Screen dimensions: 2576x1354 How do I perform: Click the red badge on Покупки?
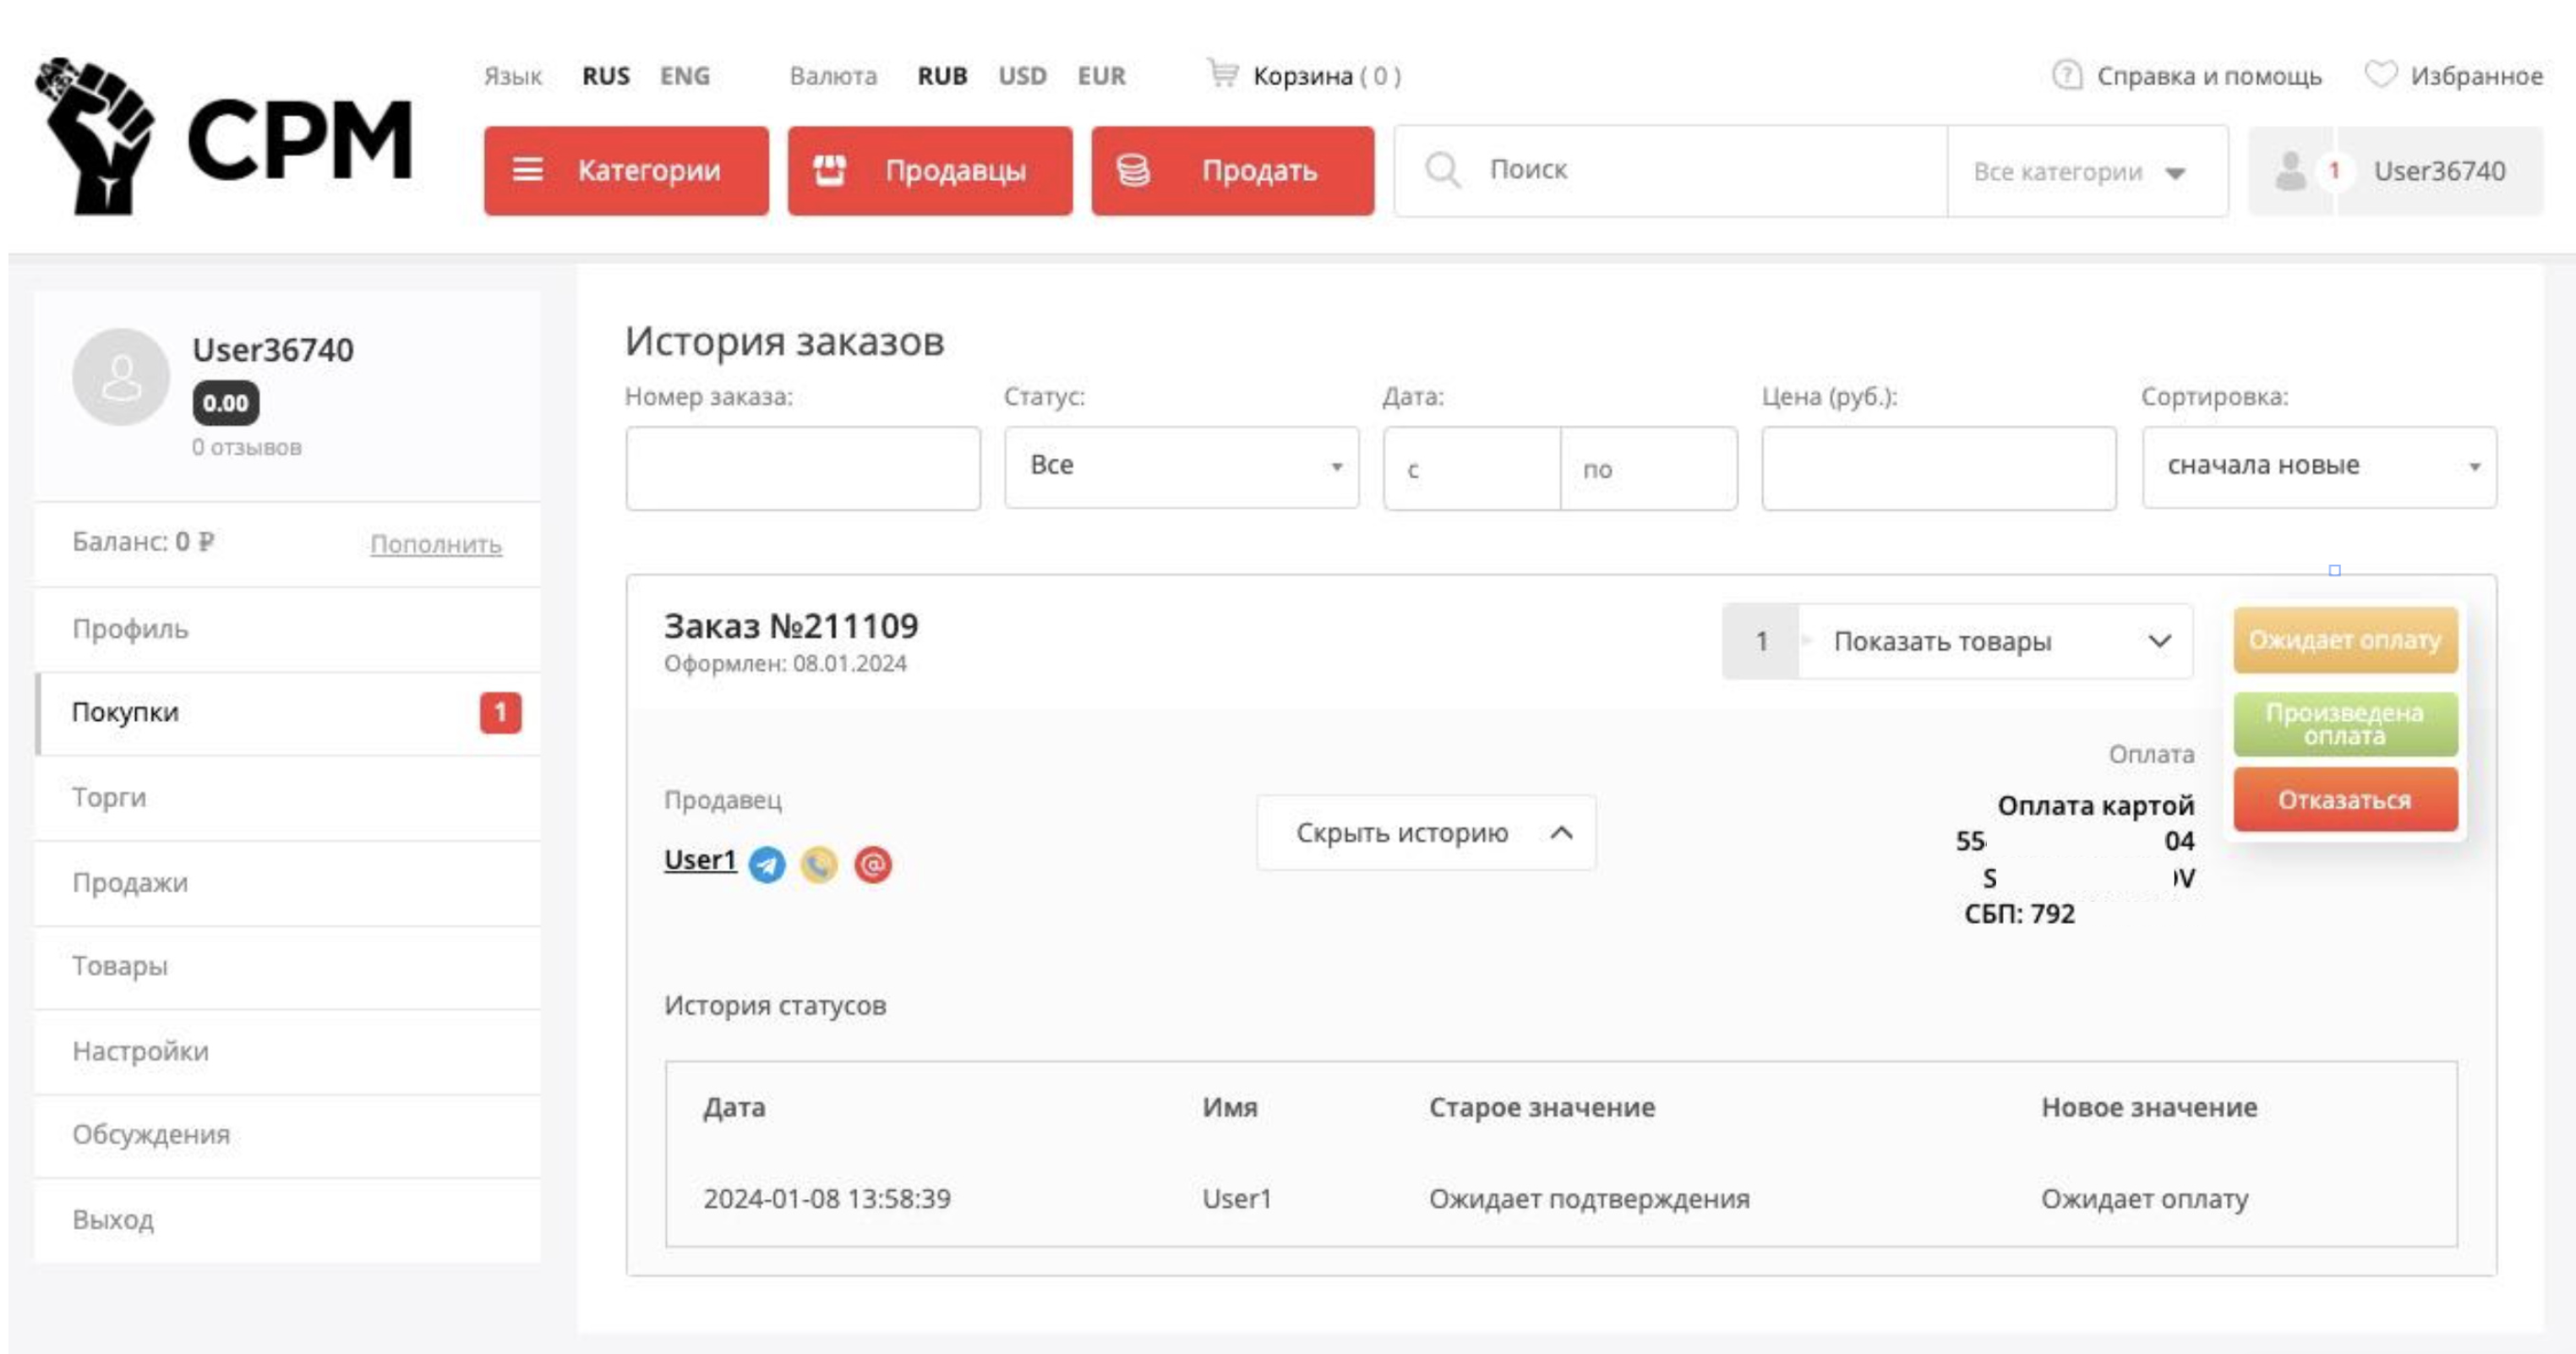click(500, 712)
